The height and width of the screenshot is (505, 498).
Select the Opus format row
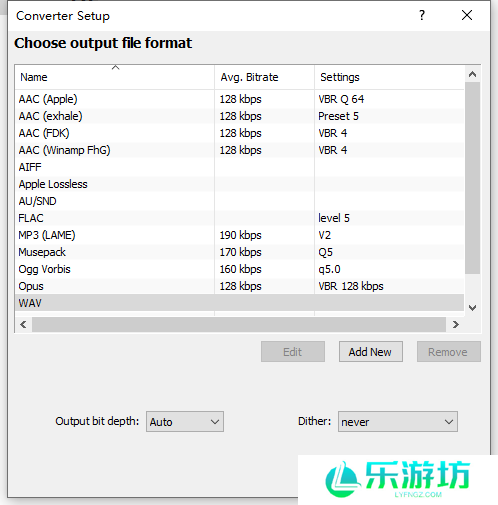[239, 286]
